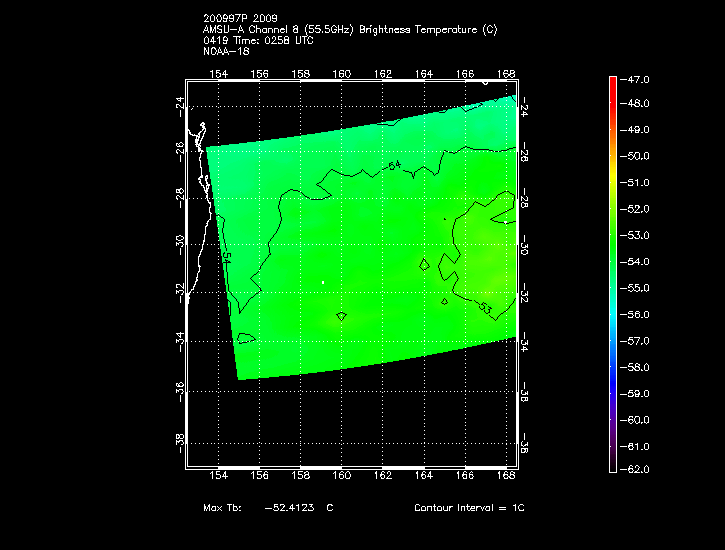Click the '-56.0' colorbar label
725x550 pixels.
coord(634,314)
